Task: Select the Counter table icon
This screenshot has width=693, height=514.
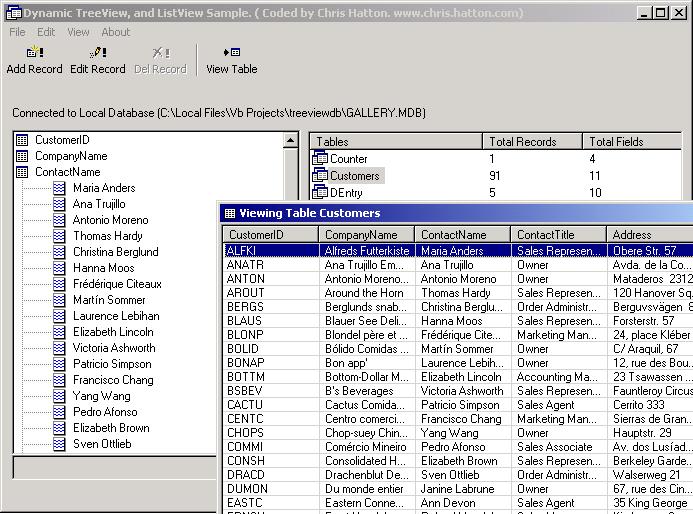Action: (x=320, y=159)
